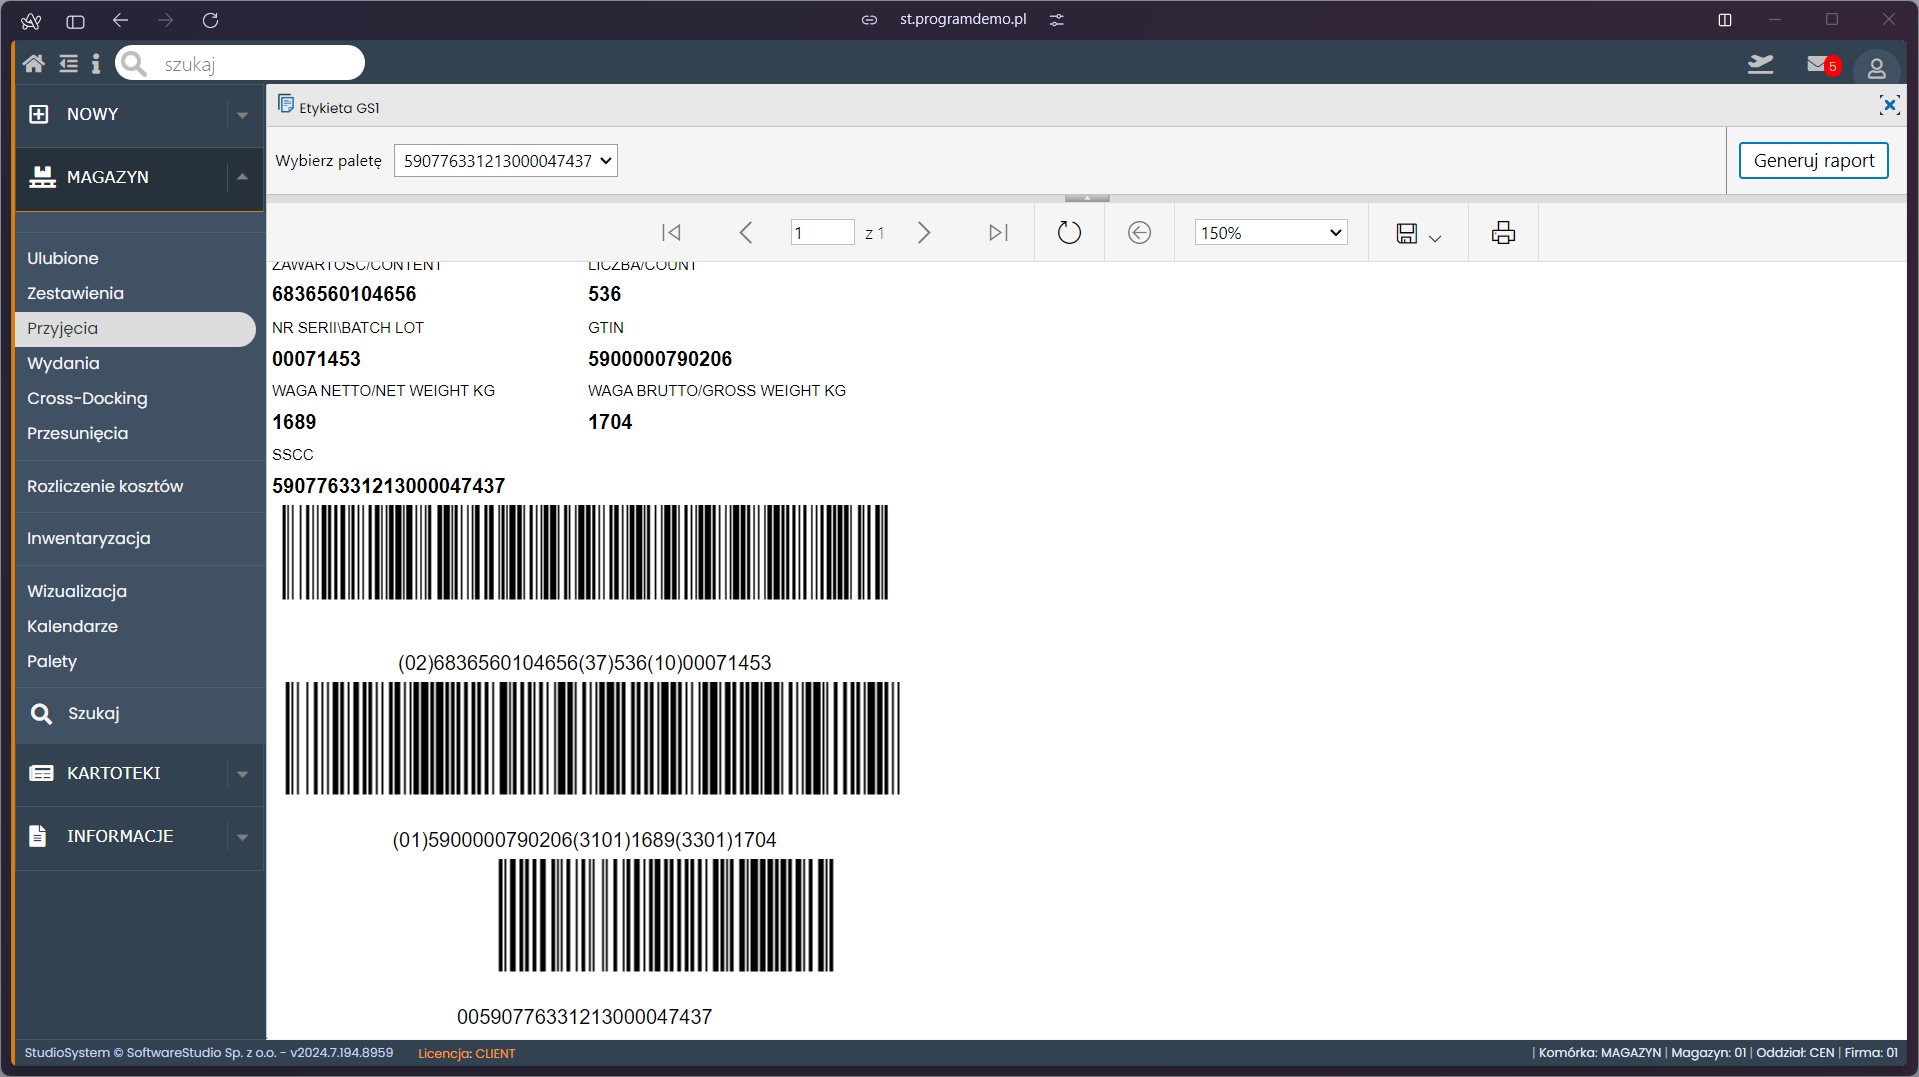Select Przyjęcia in the sidebar
1919x1077 pixels.
pyautogui.click(x=135, y=329)
